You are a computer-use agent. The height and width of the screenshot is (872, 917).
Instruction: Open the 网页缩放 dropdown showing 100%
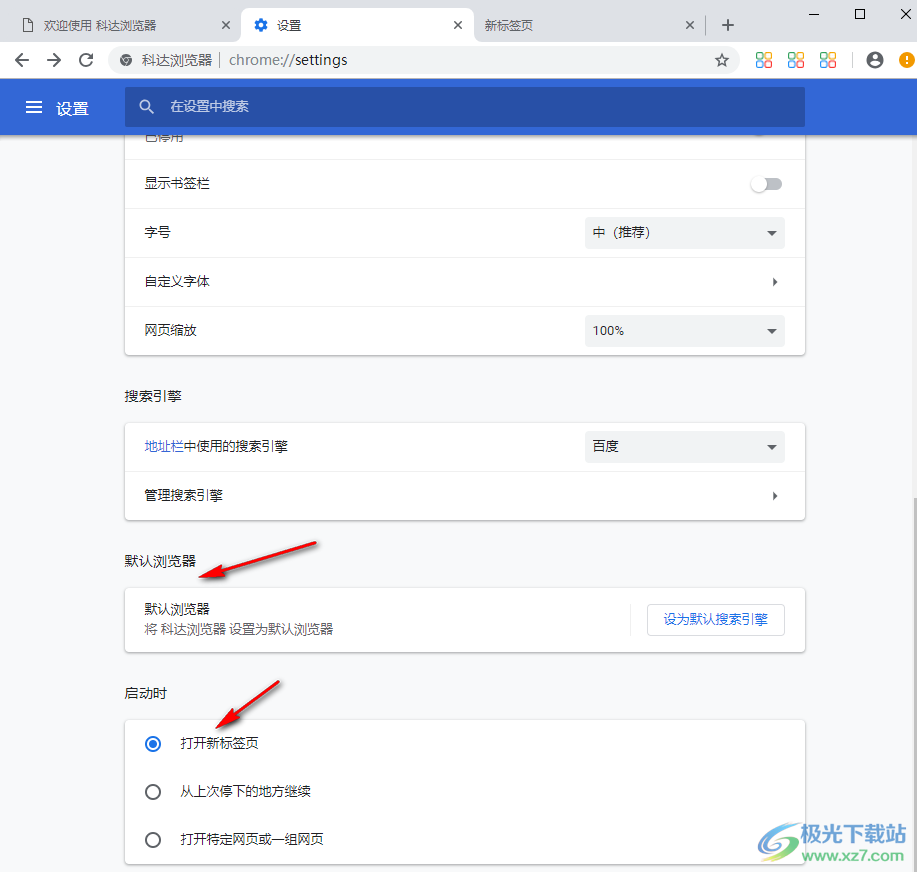tap(684, 330)
